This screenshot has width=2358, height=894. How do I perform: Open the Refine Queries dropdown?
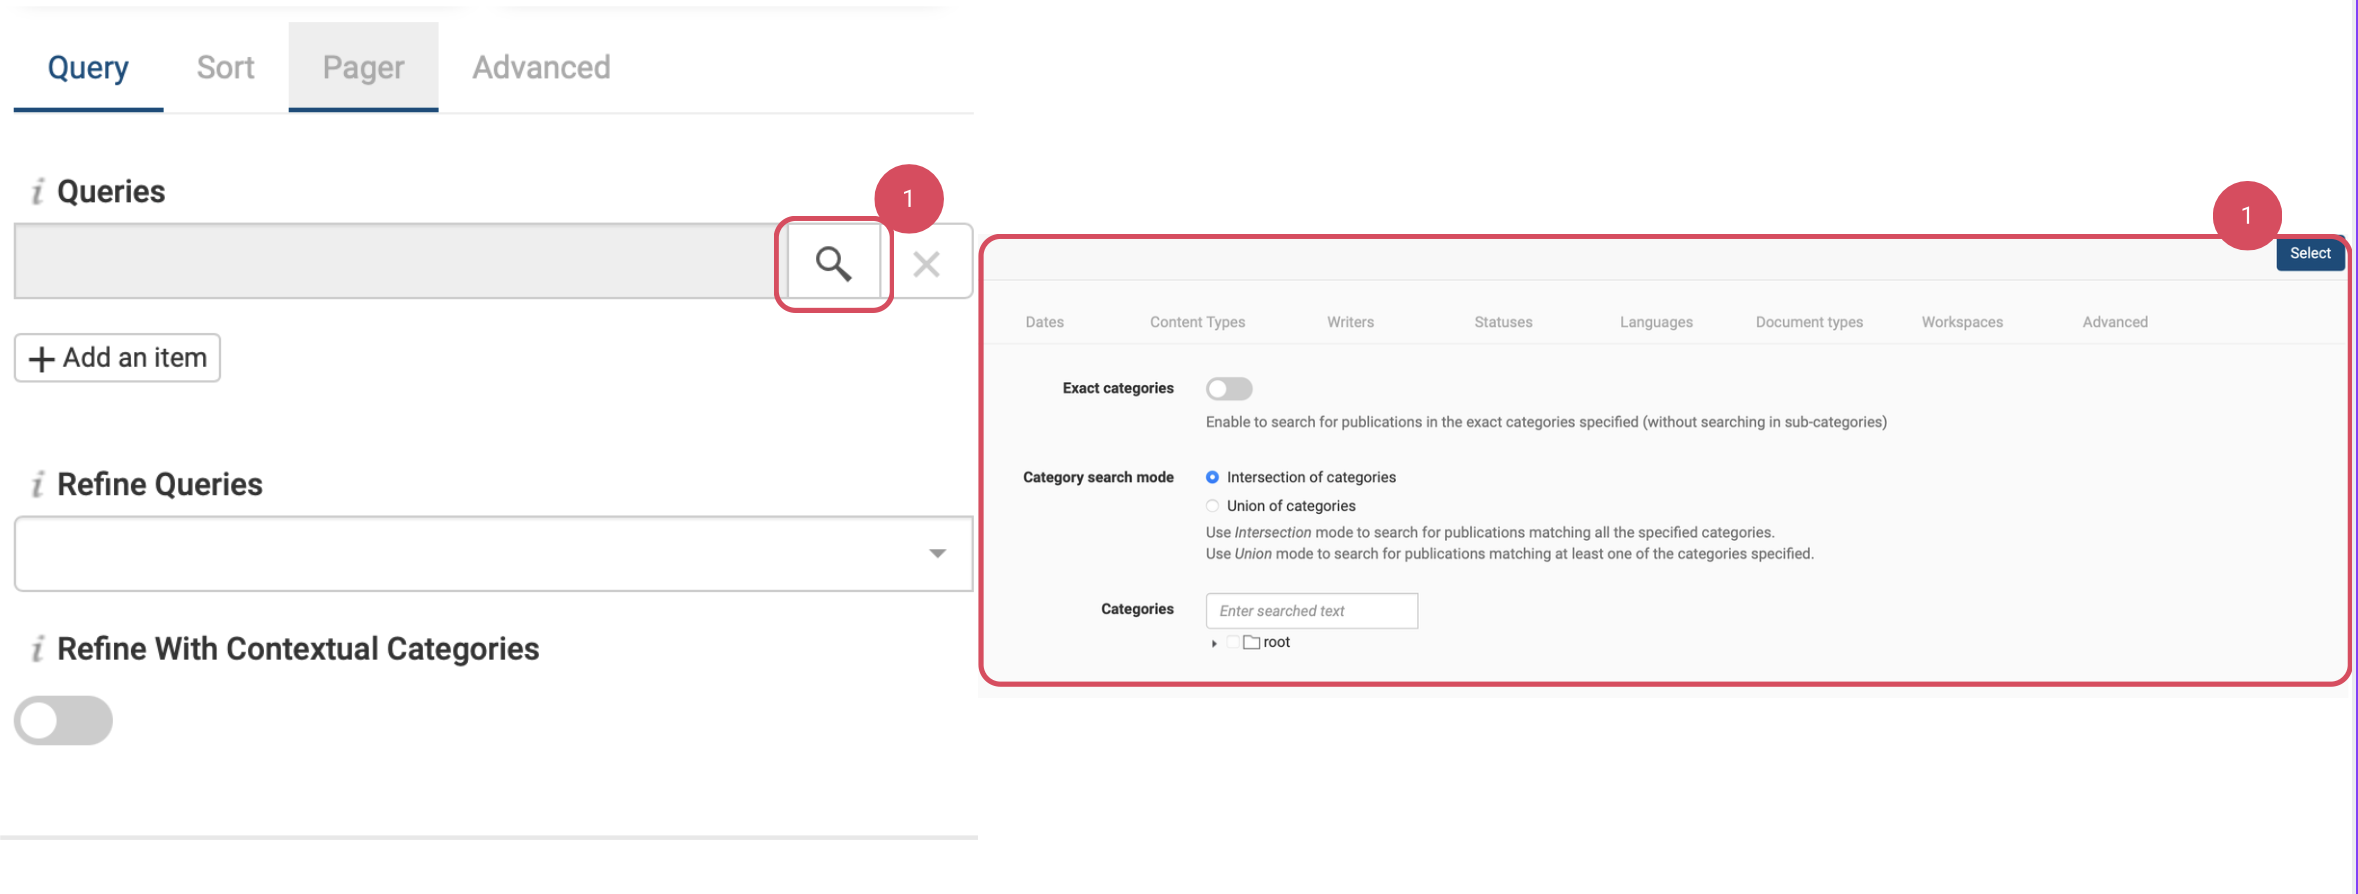936,554
